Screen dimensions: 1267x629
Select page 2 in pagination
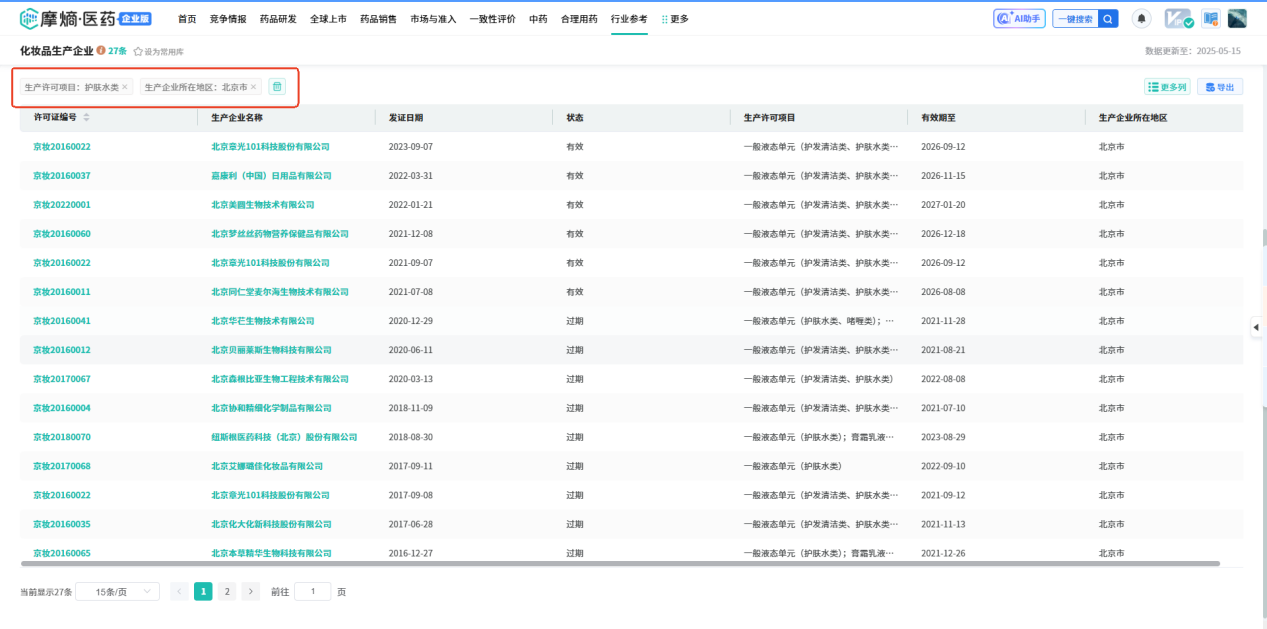(227, 591)
